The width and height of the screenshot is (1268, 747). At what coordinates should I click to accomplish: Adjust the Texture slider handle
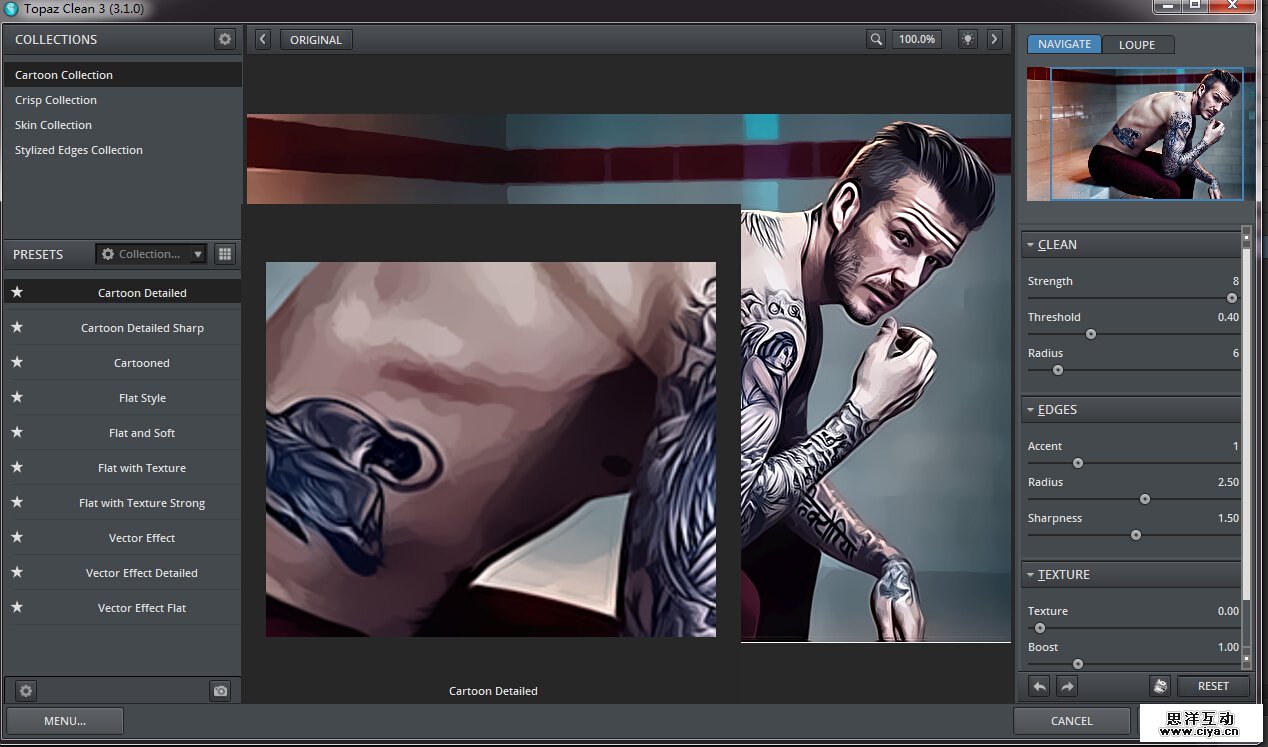click(x=1040, y=628)
